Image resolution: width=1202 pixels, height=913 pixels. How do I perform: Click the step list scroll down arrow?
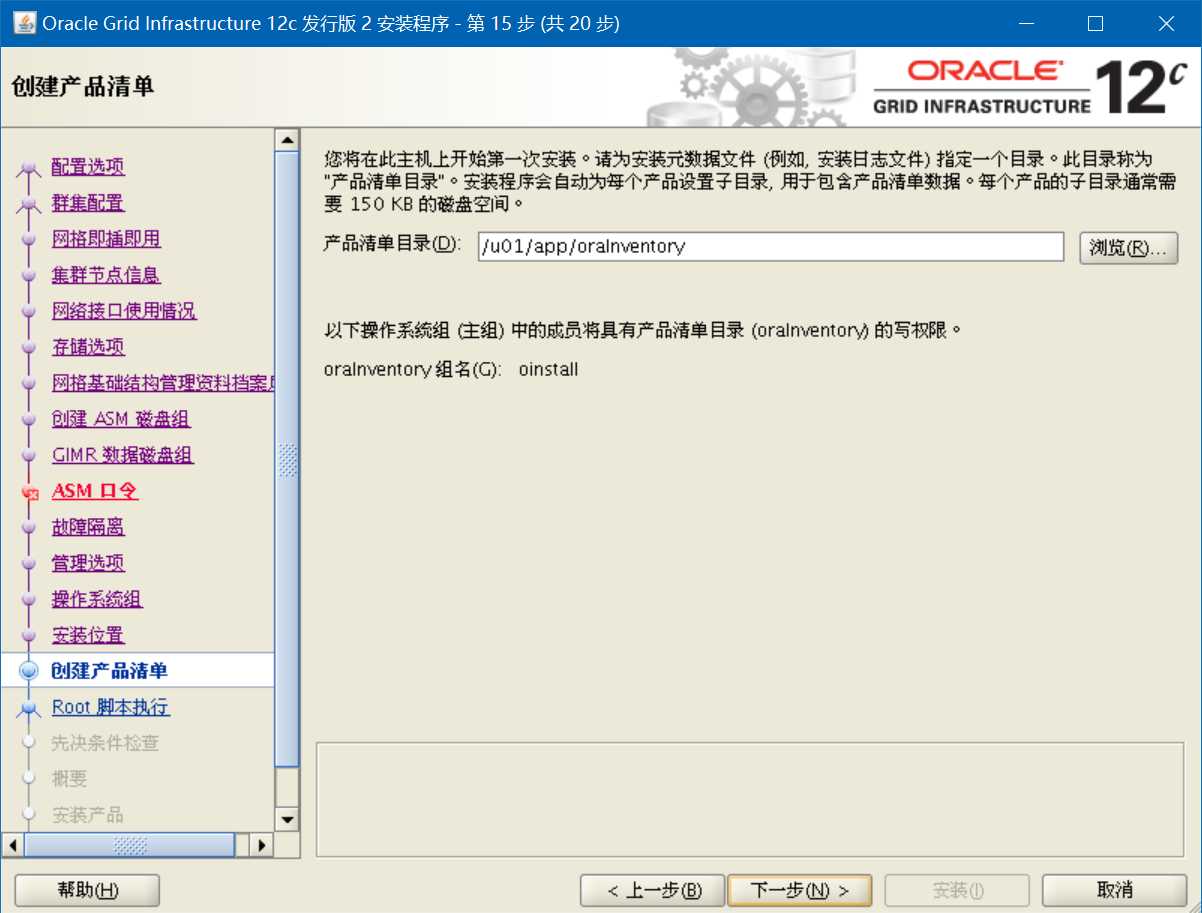[288, 820]
